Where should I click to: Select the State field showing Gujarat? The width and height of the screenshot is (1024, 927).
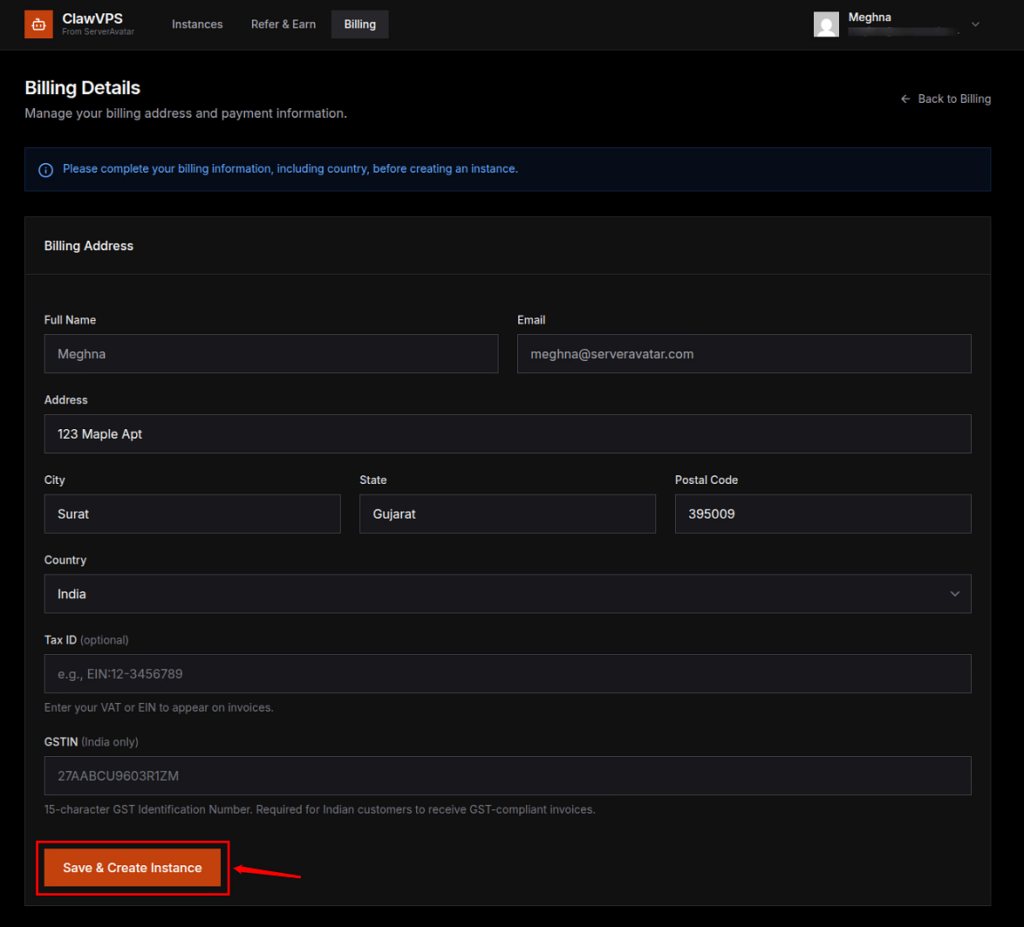click(x=507, y=513)
